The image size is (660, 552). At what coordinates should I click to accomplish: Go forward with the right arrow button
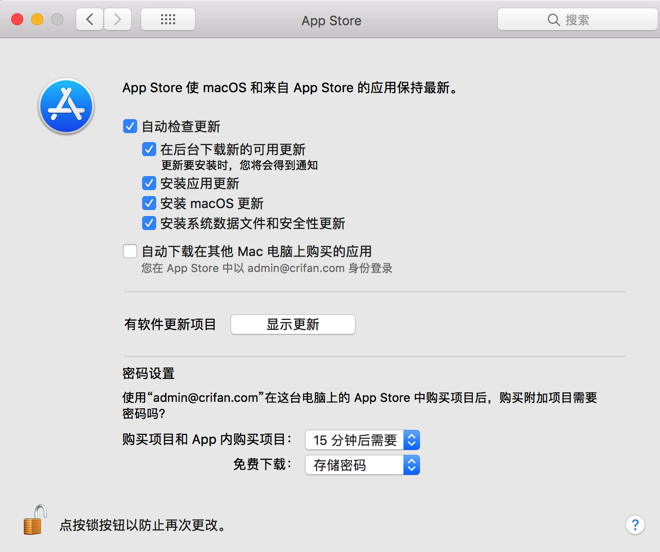point(118,19)
